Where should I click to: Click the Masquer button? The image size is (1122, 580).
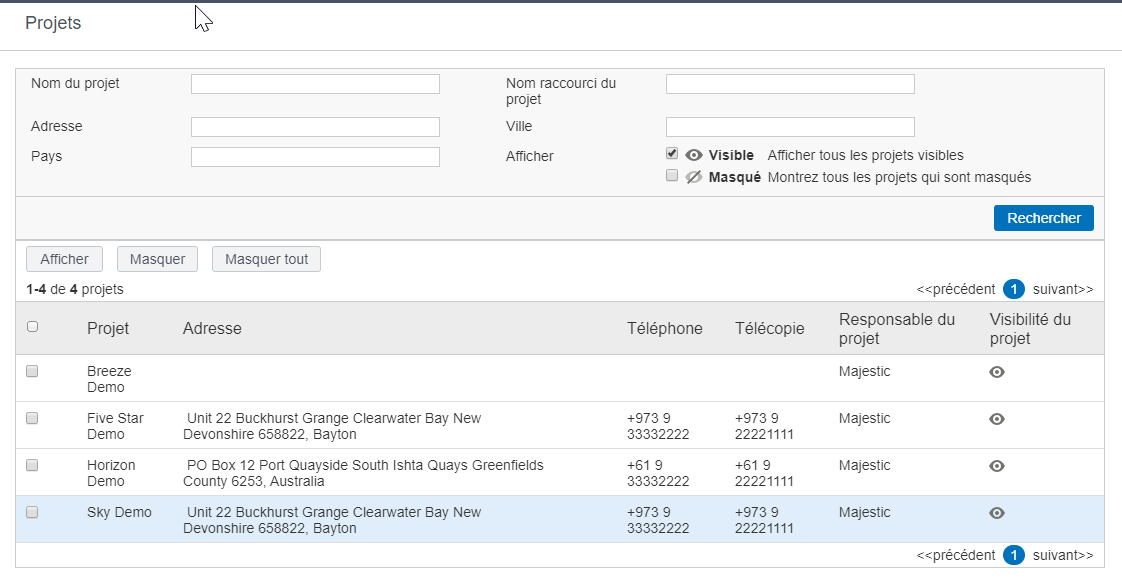157,259
